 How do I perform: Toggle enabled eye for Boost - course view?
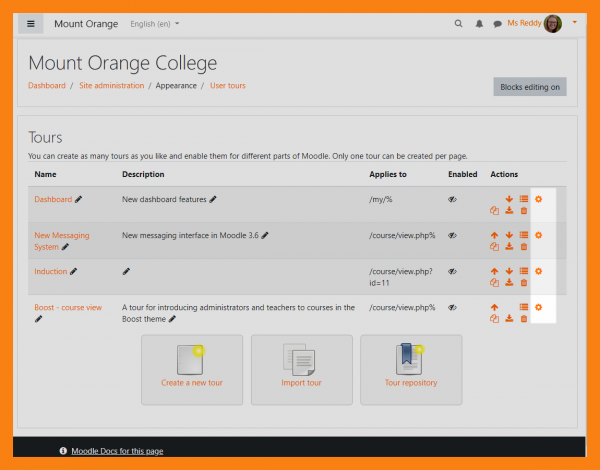pyautogui.click(x=452, y=307)
